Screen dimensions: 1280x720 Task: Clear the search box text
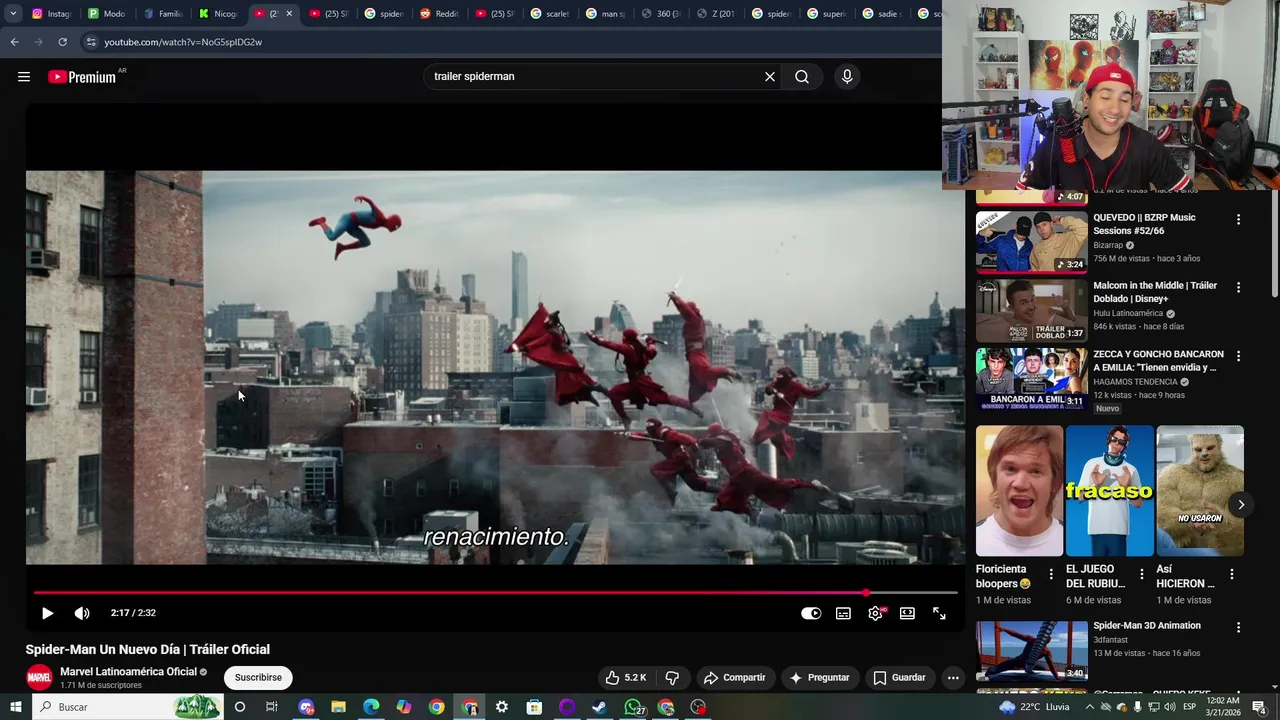pyautogui.click(x=770, y=77)
